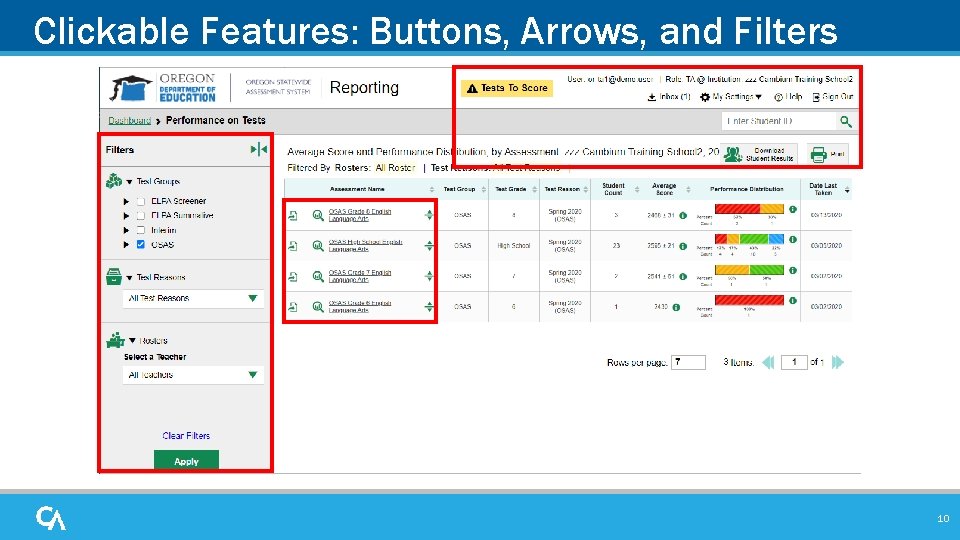Click up-down arrows in Grade 8 row
Screen dimensions: 960x540
click(429, 215)
